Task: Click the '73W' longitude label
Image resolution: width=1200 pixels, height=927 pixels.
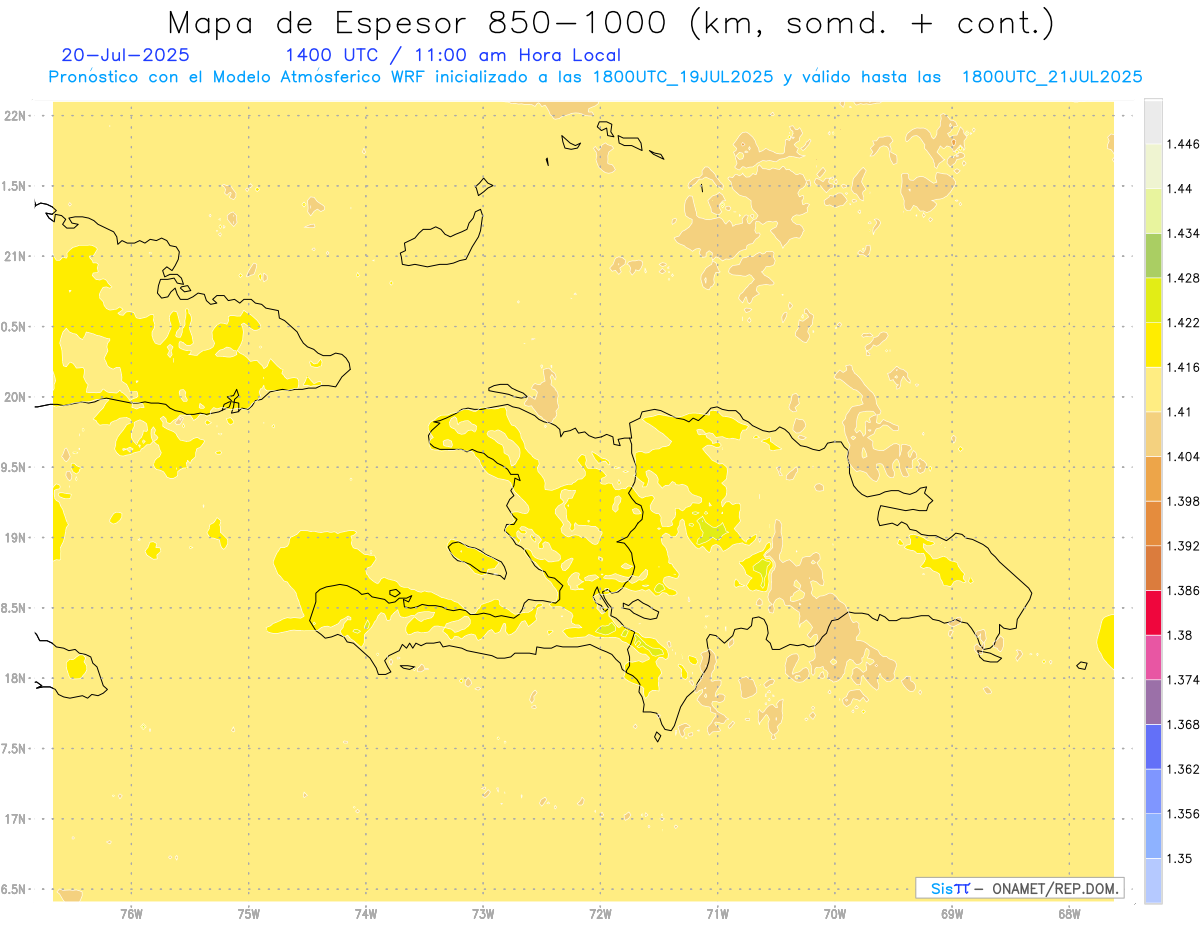Action: click(483, 913)
